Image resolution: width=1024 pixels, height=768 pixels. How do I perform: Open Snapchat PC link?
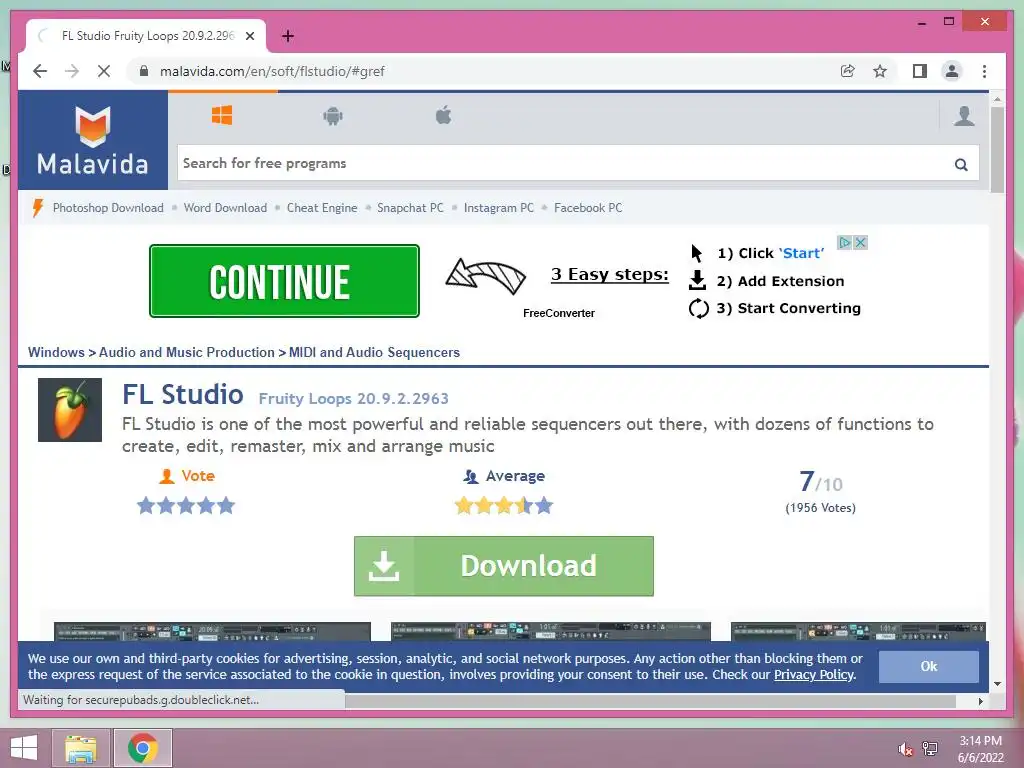click(x=410, y=208)
